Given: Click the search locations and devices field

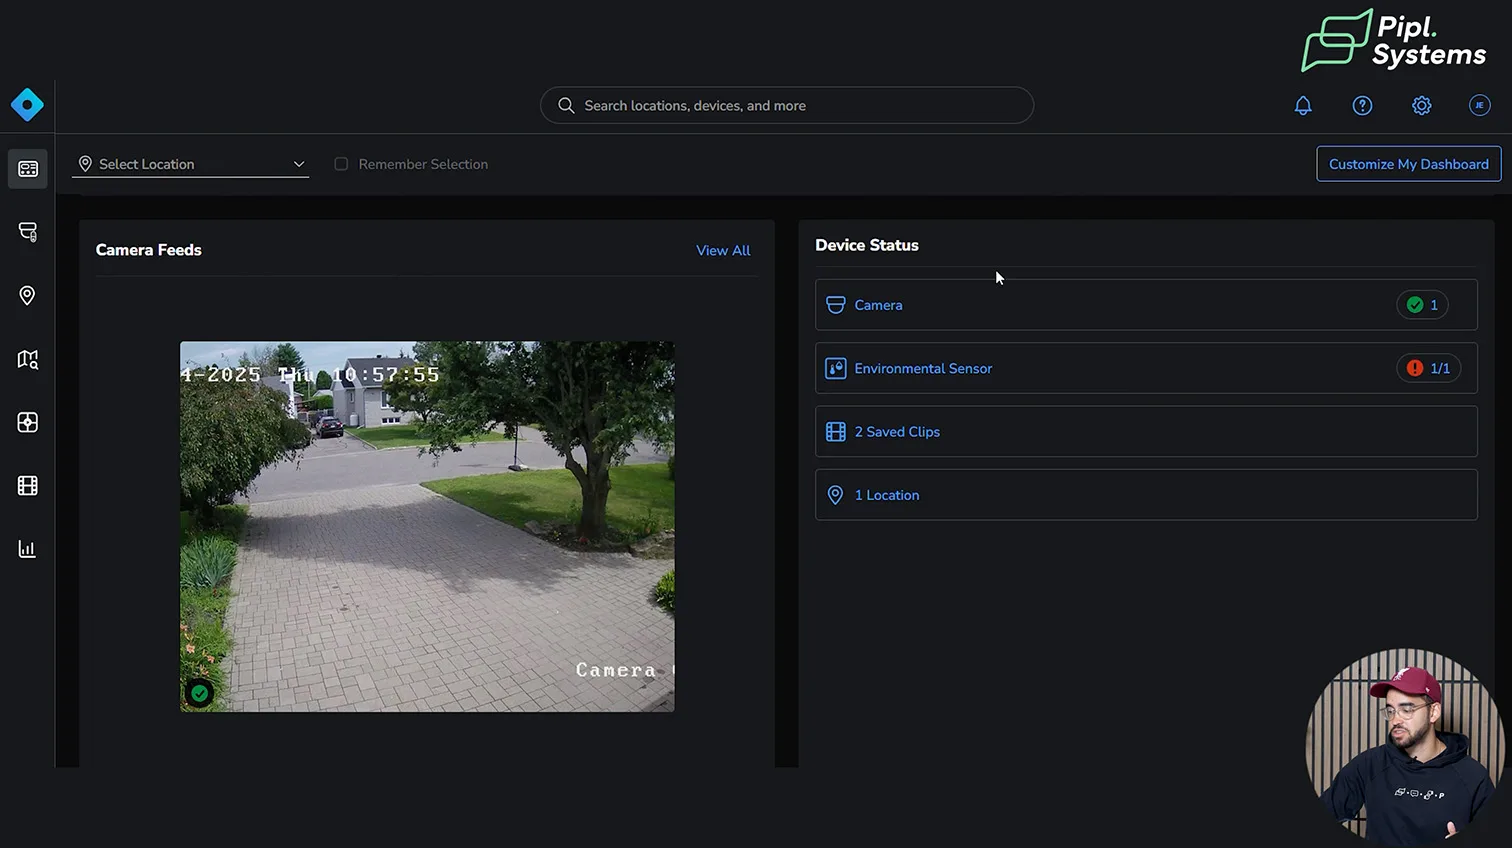Looking at the screenshot, I should point(787,106).
